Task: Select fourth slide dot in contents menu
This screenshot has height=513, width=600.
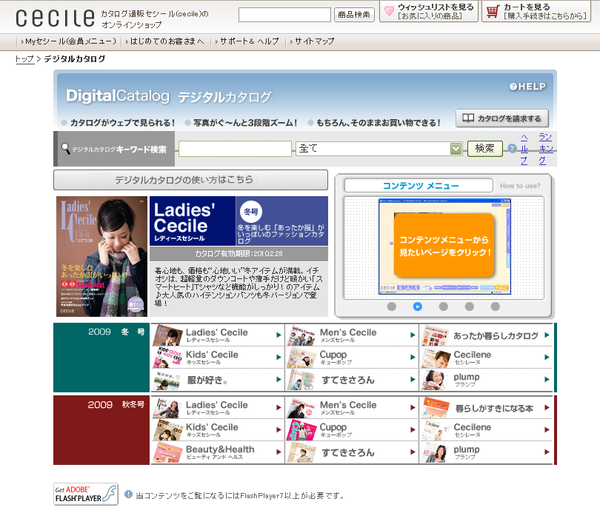Action: (x=470, y=306)
